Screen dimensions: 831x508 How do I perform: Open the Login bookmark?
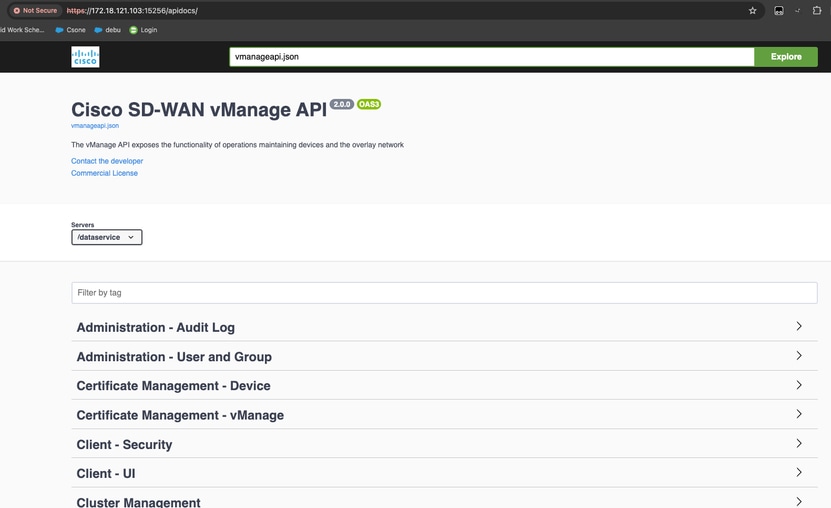click(x=143, y=30)
